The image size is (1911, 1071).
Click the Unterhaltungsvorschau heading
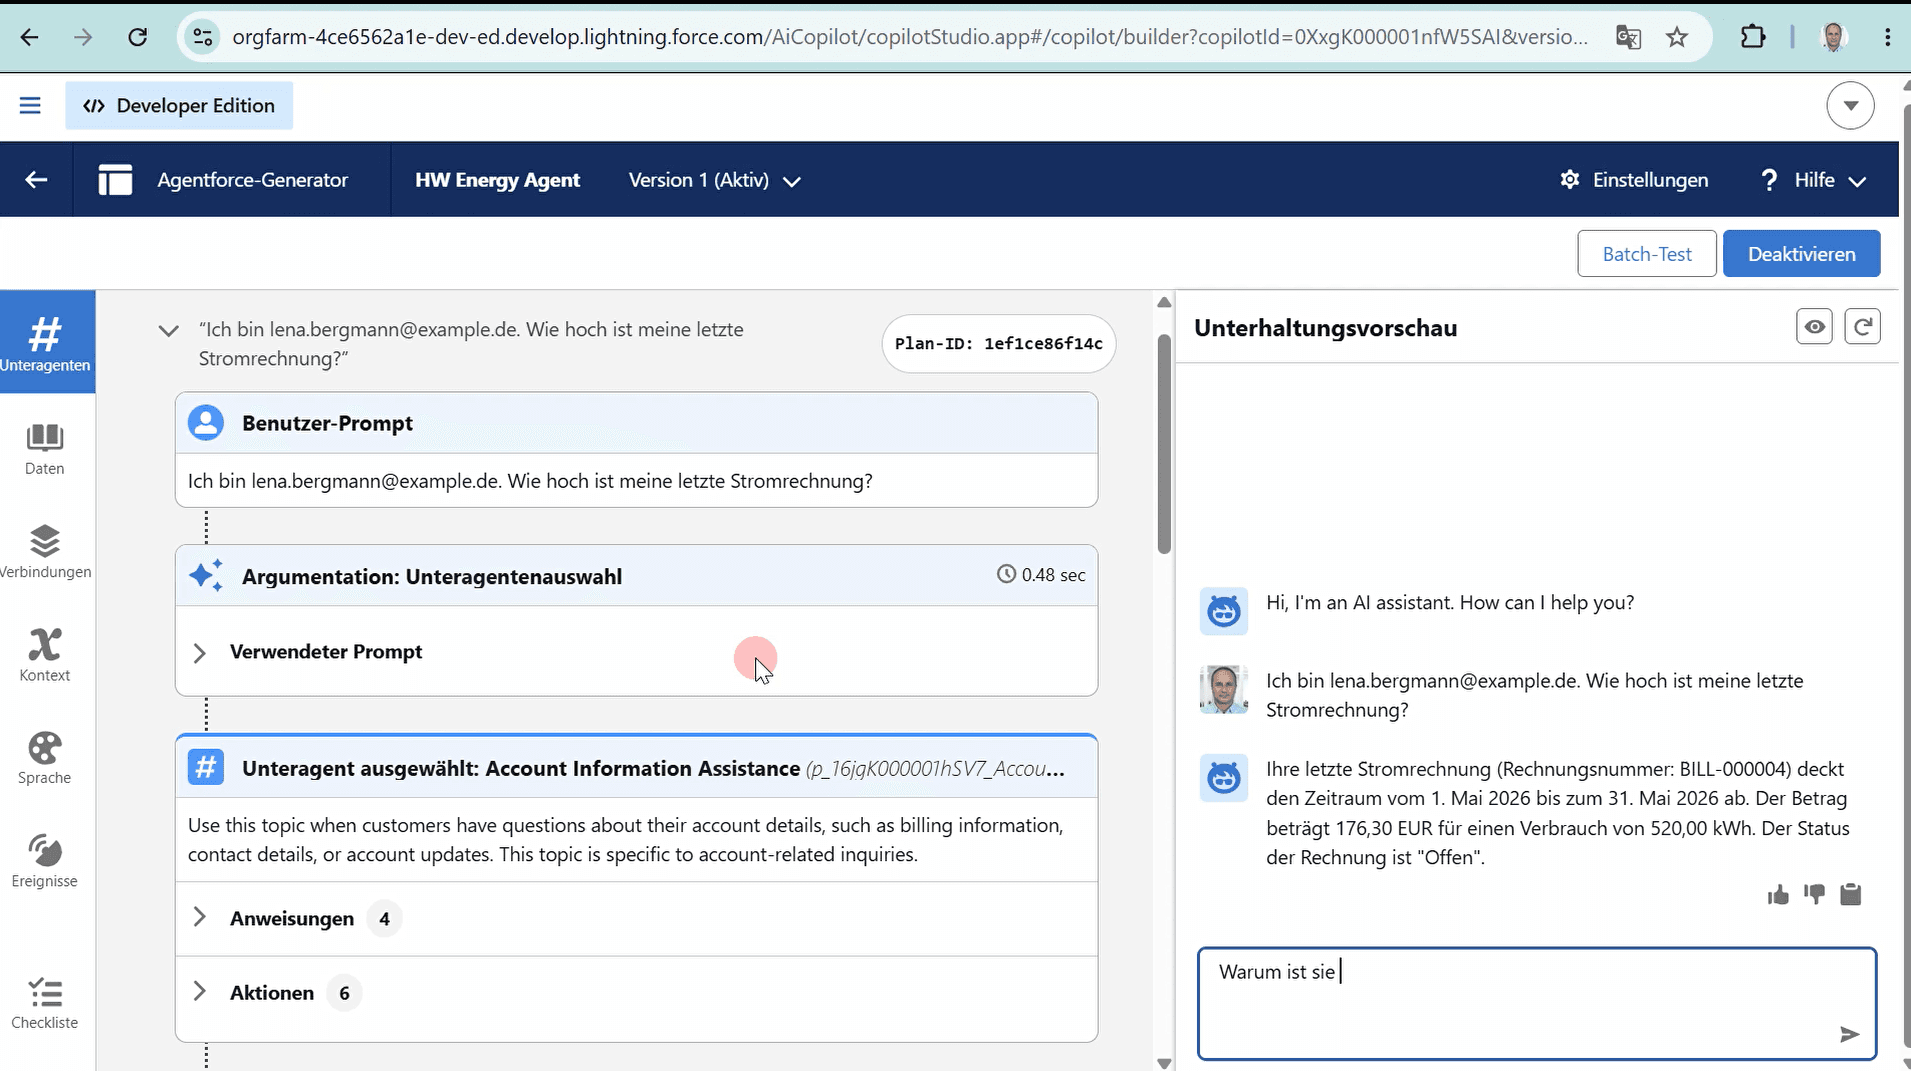click(1325, 328)
